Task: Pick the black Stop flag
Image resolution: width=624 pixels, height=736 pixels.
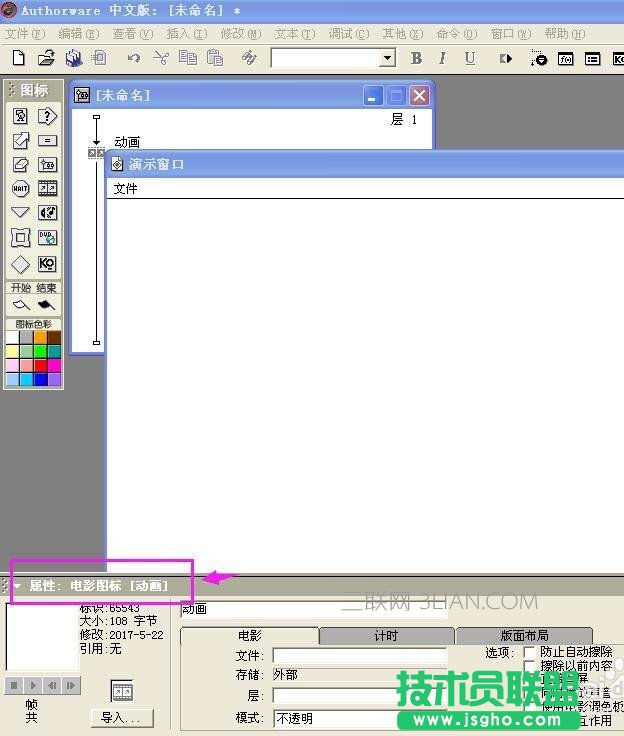Action: tap(46, 305)
